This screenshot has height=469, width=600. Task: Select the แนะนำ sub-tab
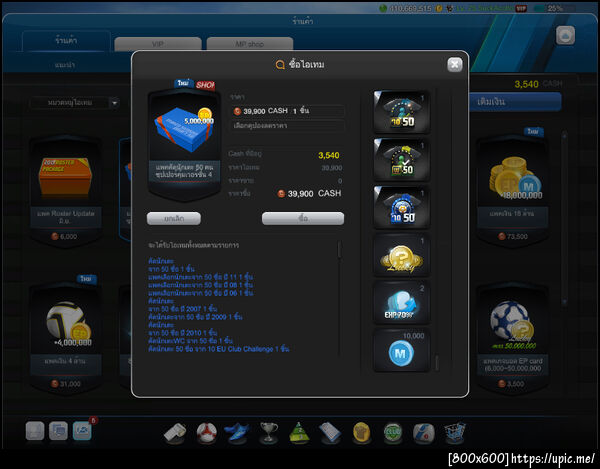(x=65, y=65)
